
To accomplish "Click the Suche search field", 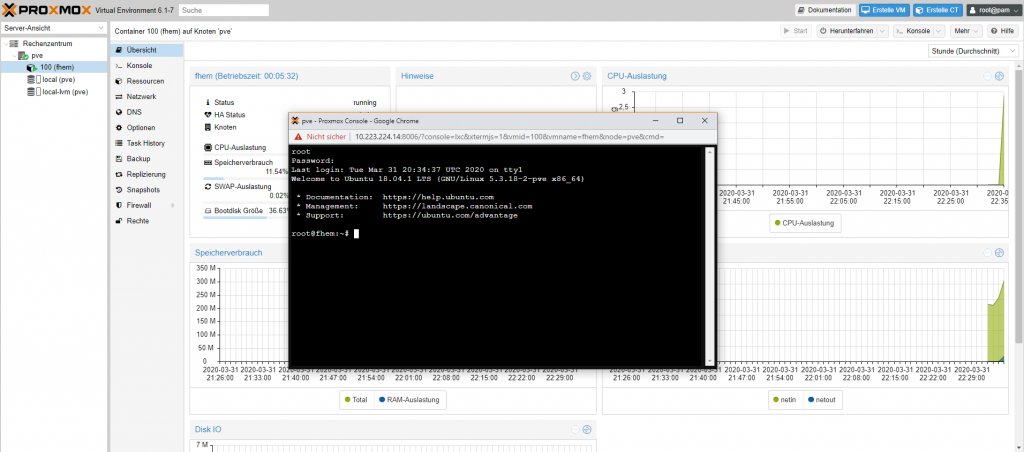I will [223, 10].
